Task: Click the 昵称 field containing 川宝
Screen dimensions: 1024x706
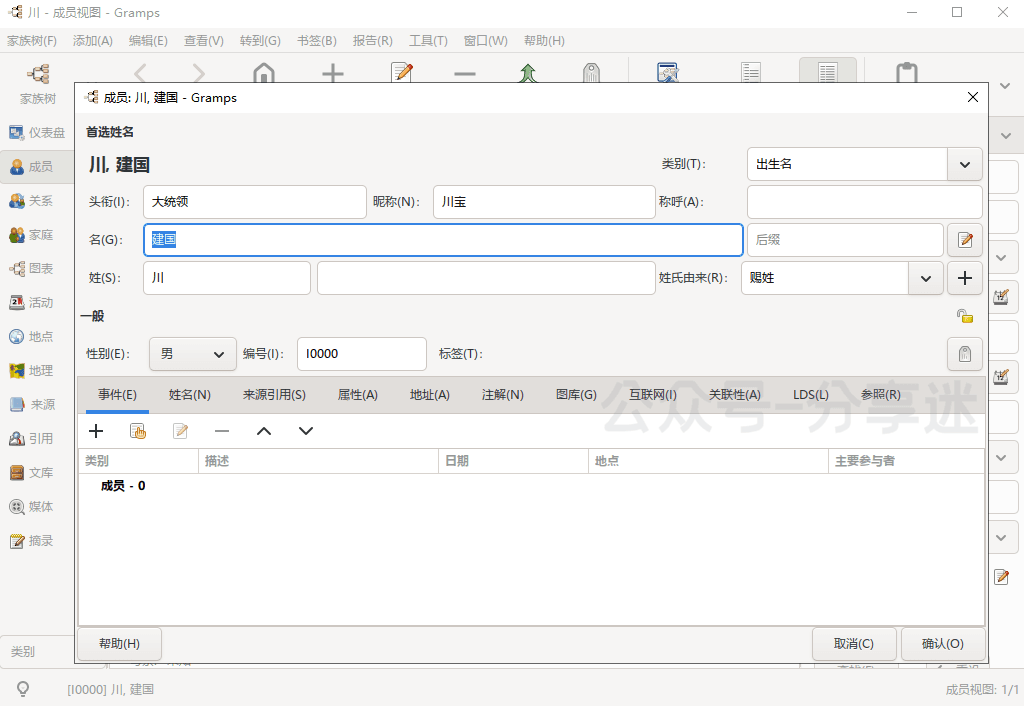Action: [x=544, y=202]
